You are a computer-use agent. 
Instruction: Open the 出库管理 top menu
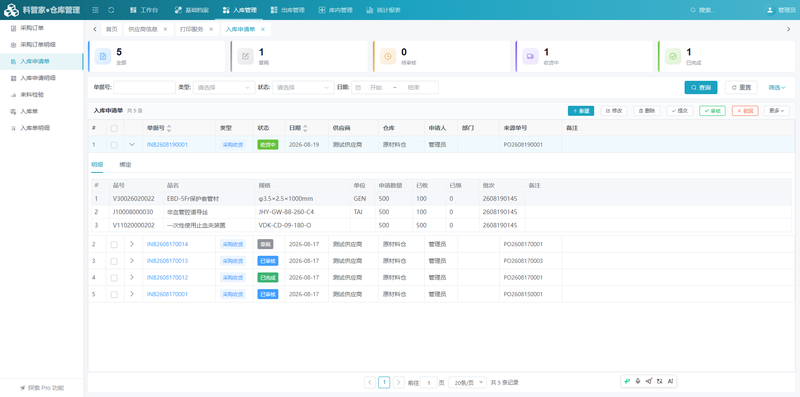pyautogui.click(x=288, y=10)
